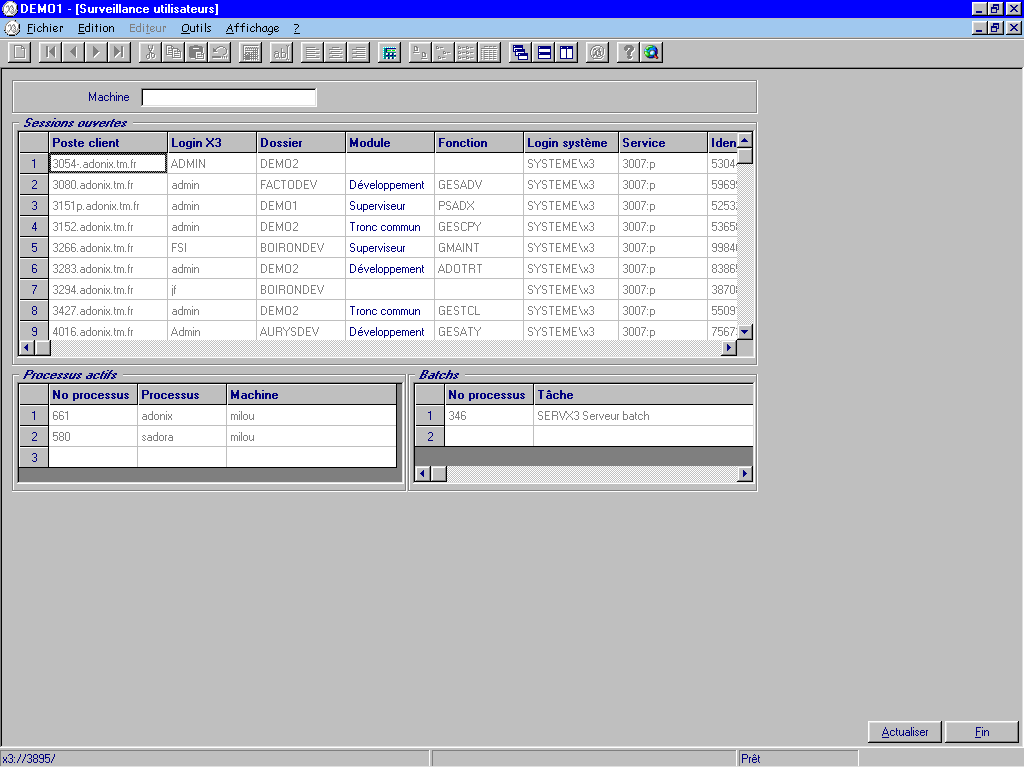Open help using the question mark icon
Screen dimensions: 1024x768
[x=627, y=52]
